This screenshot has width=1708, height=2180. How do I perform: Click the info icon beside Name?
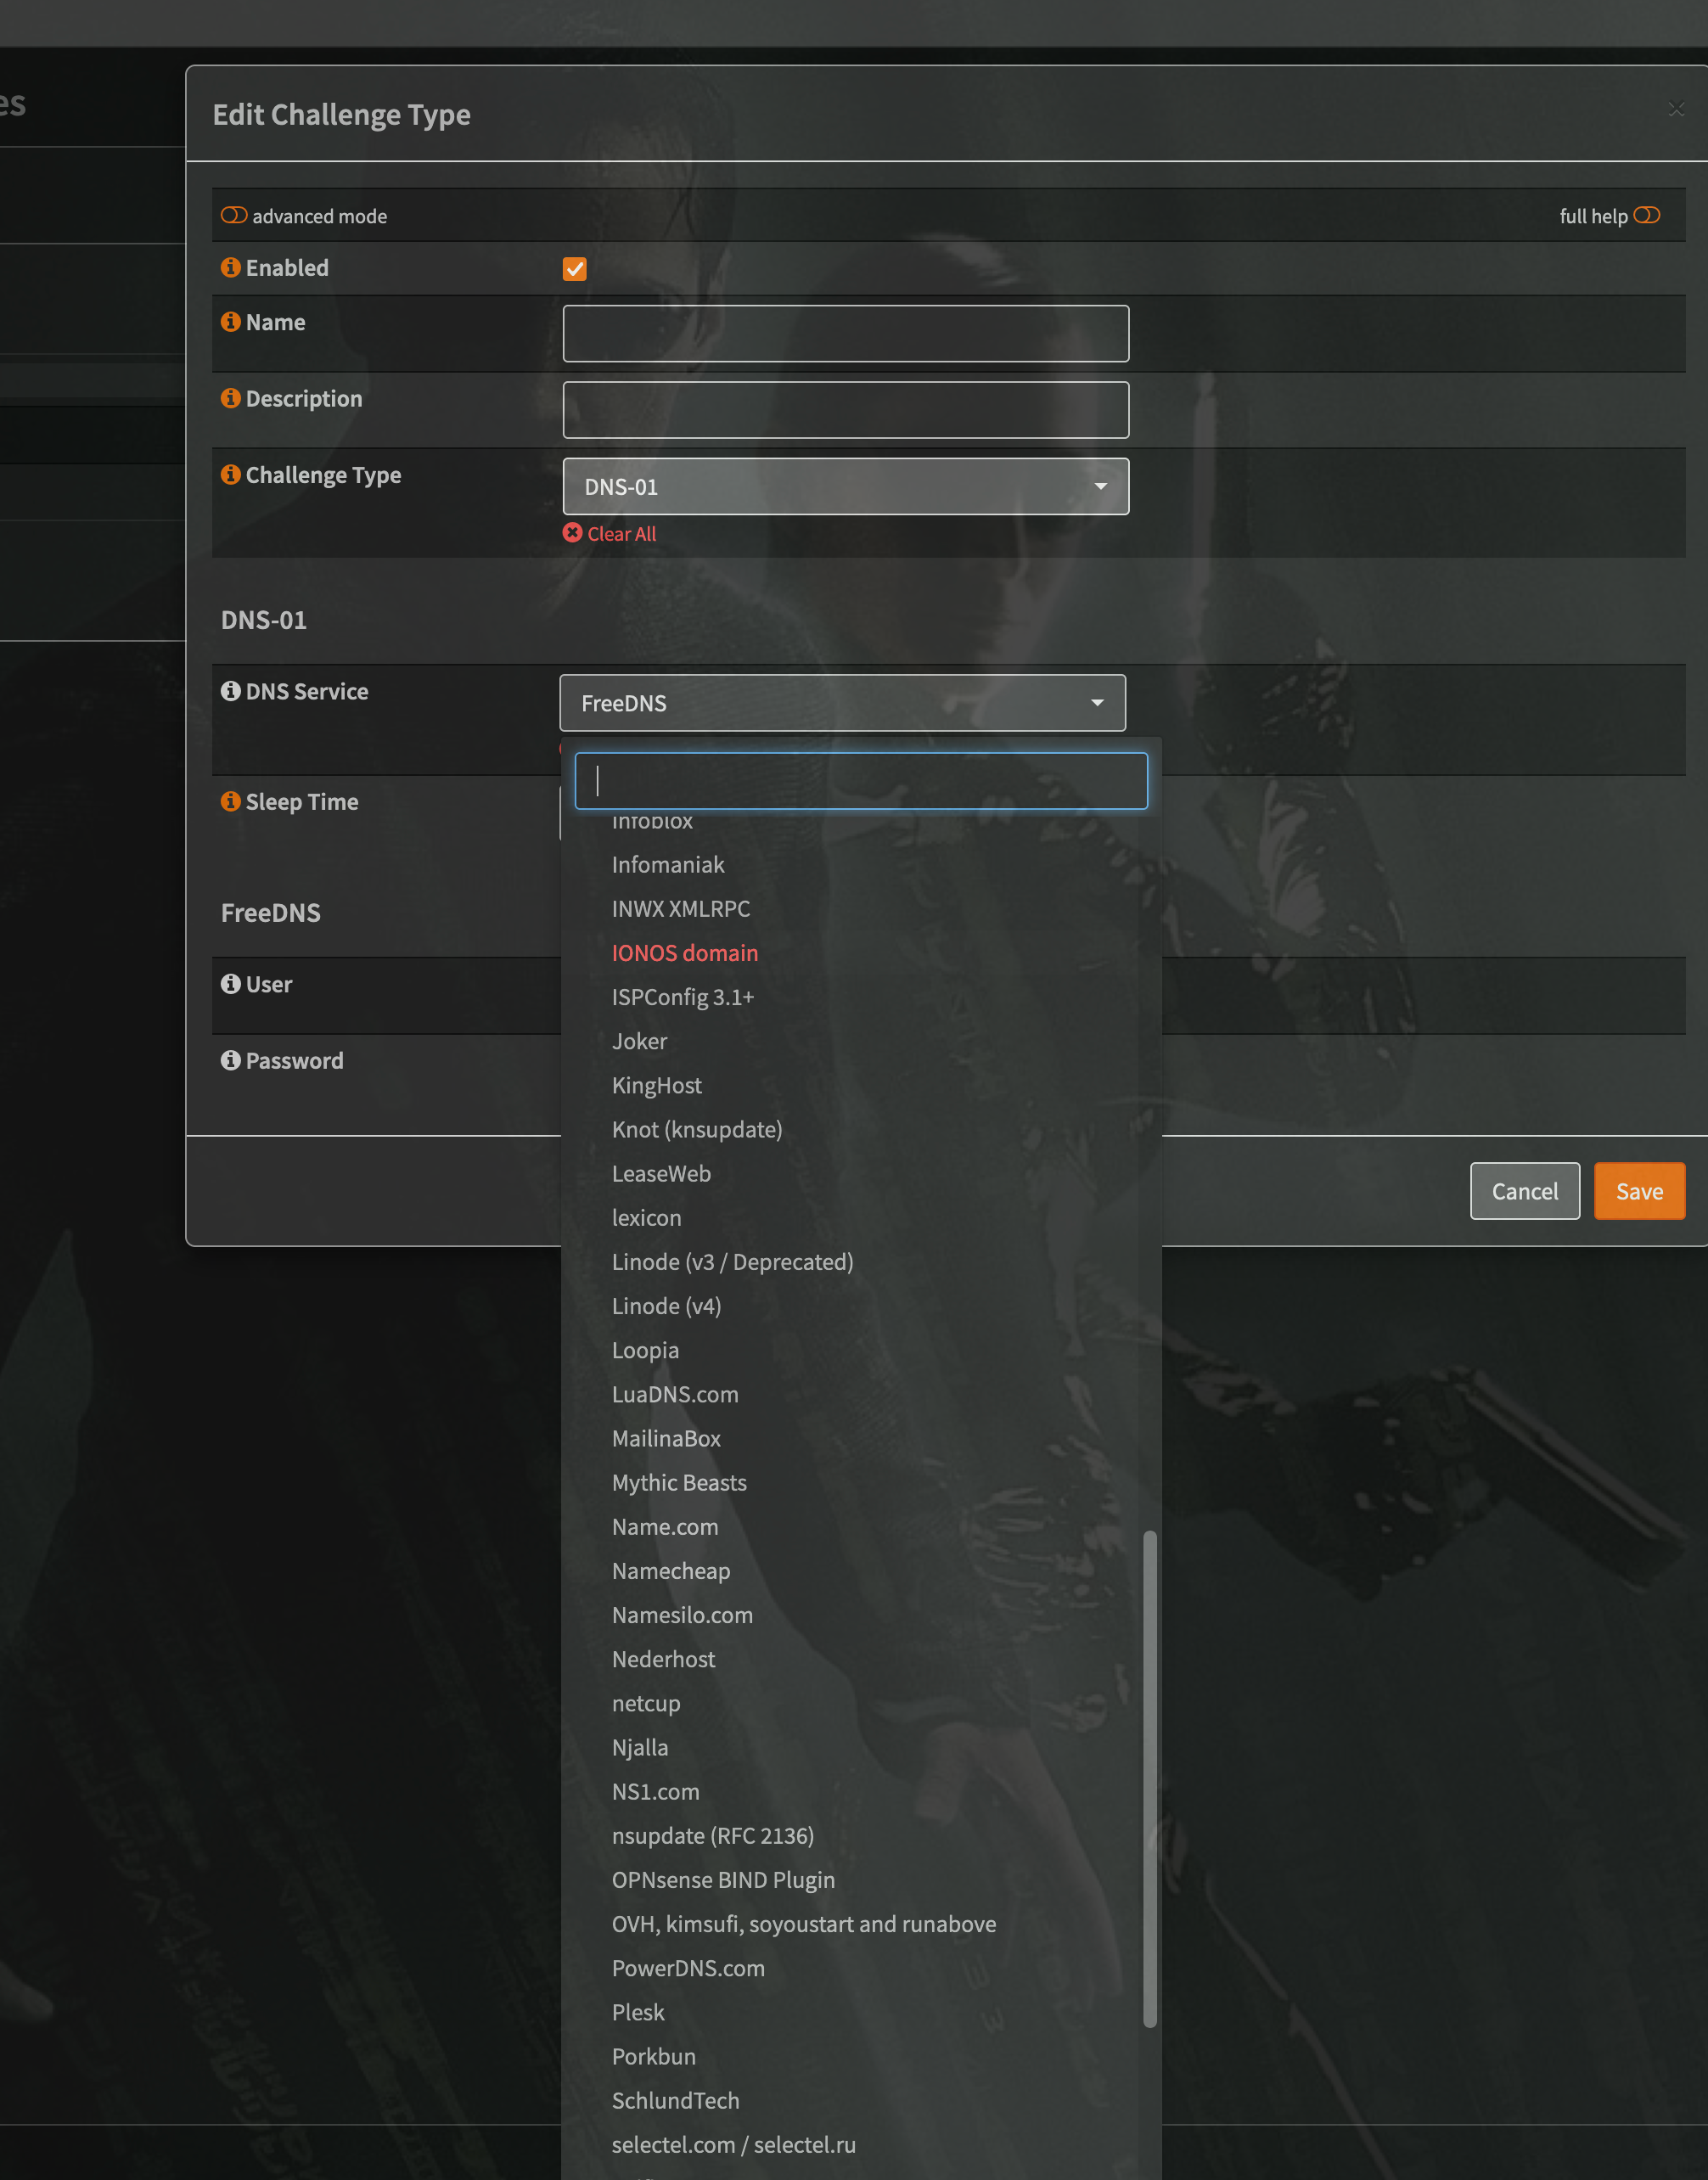(230, 322)
